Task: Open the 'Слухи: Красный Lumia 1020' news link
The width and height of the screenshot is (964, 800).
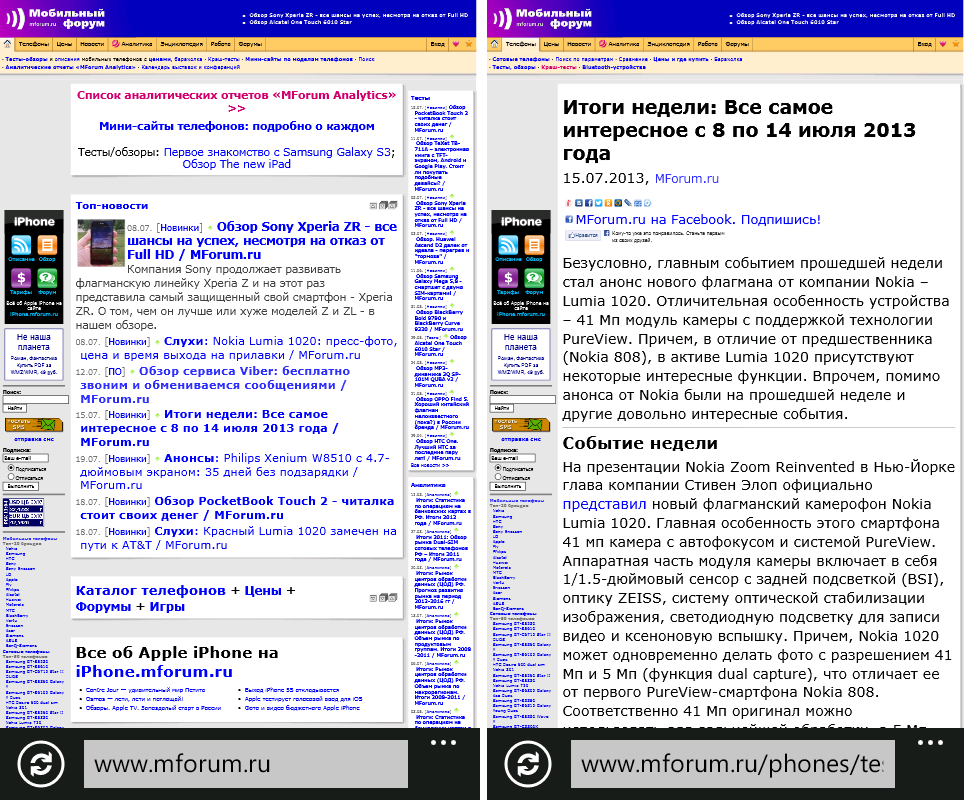Action: (239, 538)
